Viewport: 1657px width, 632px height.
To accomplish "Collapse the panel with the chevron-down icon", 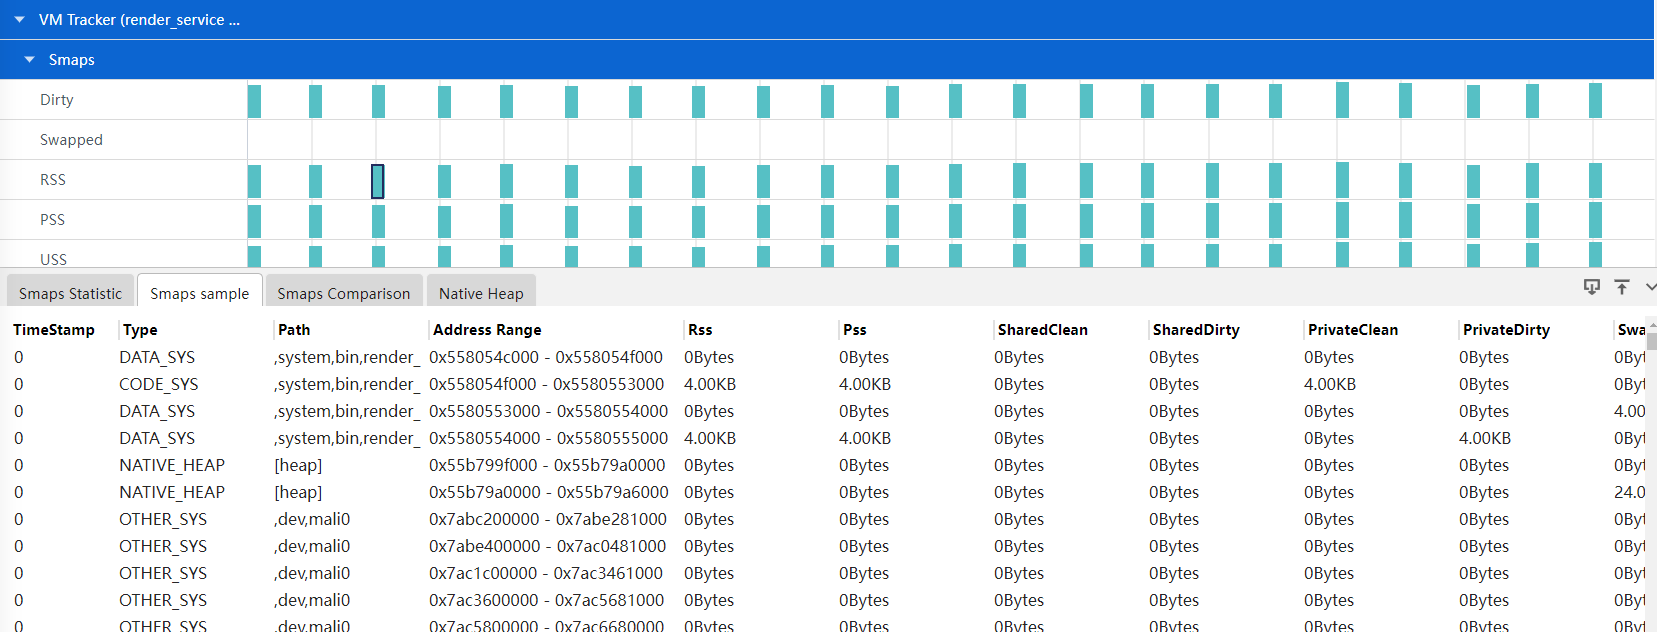I will 1650,287.
